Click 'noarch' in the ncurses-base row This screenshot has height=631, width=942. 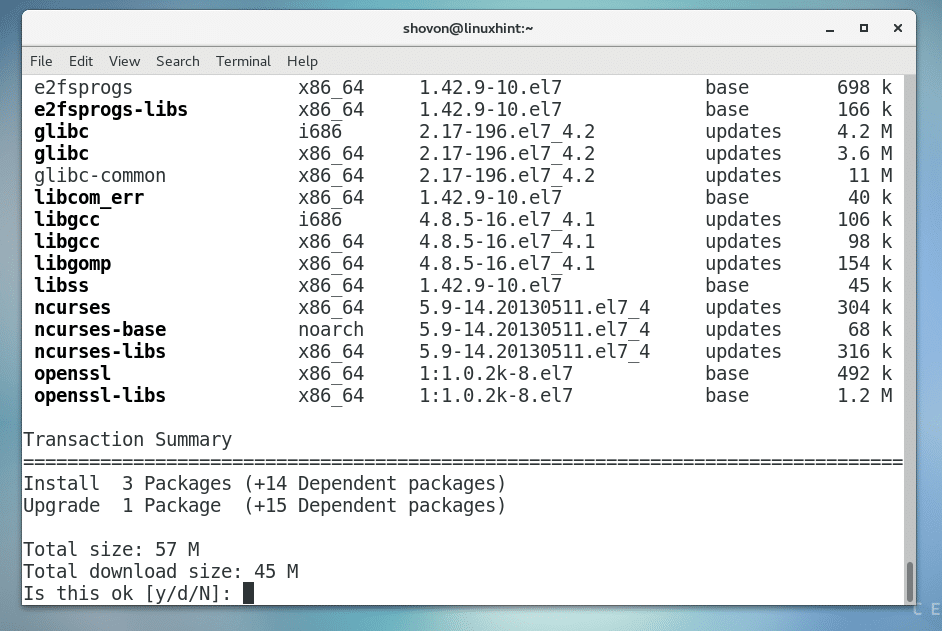(x=331, y=330)
